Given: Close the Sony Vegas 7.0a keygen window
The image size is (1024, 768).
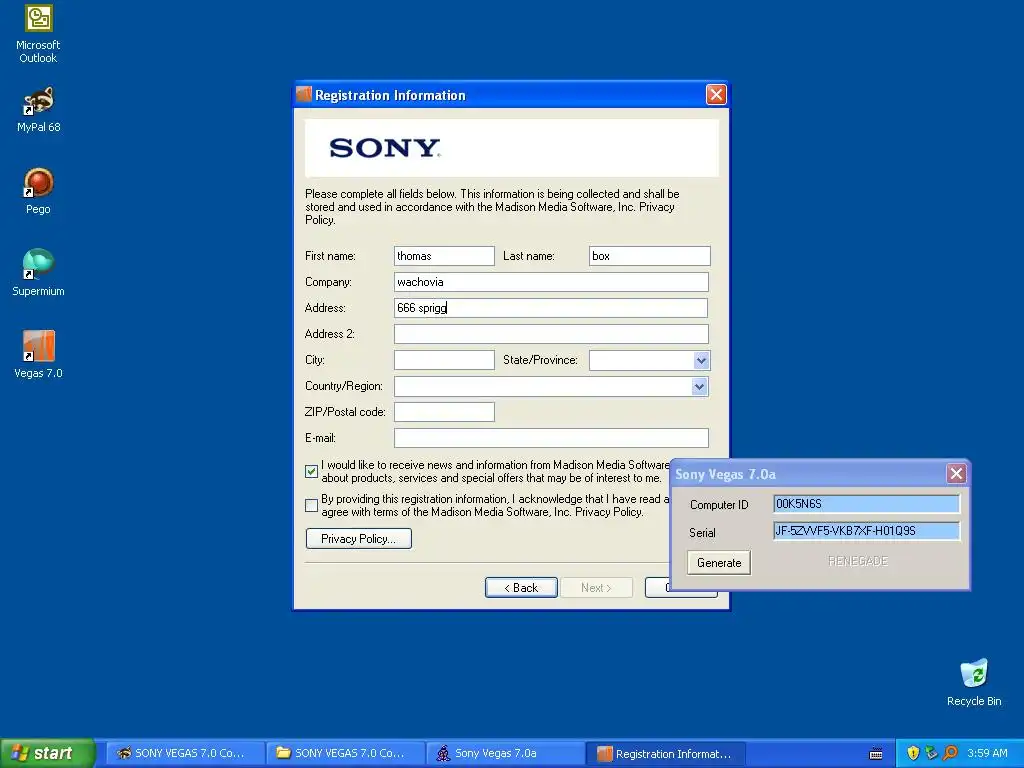Looking at the screenshot, I should pos(956,473).
